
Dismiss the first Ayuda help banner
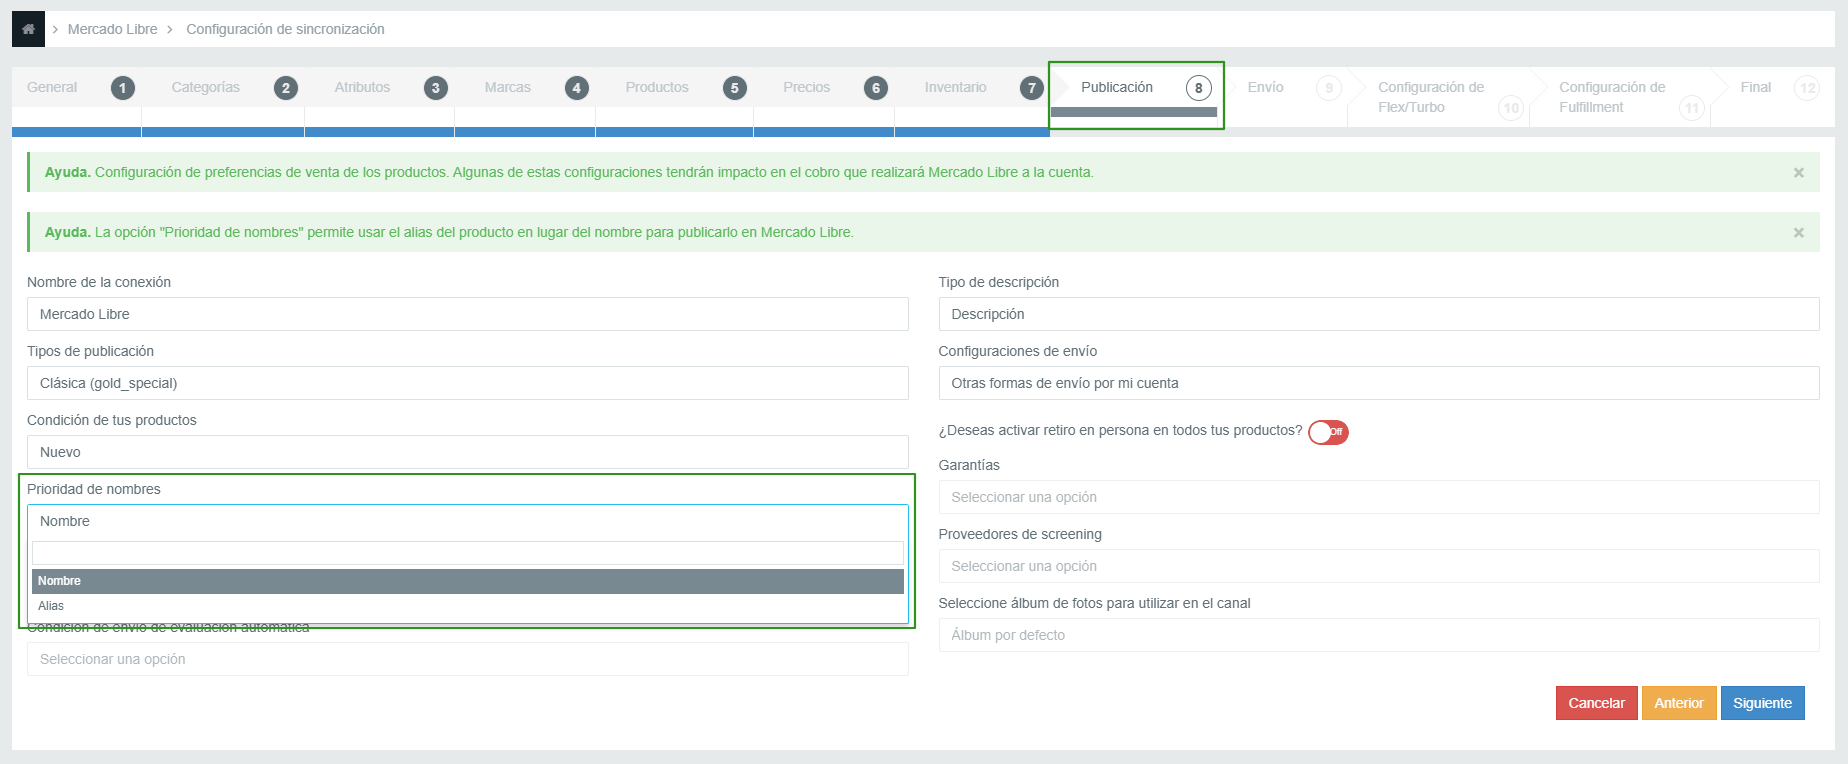click(1799, 173)
